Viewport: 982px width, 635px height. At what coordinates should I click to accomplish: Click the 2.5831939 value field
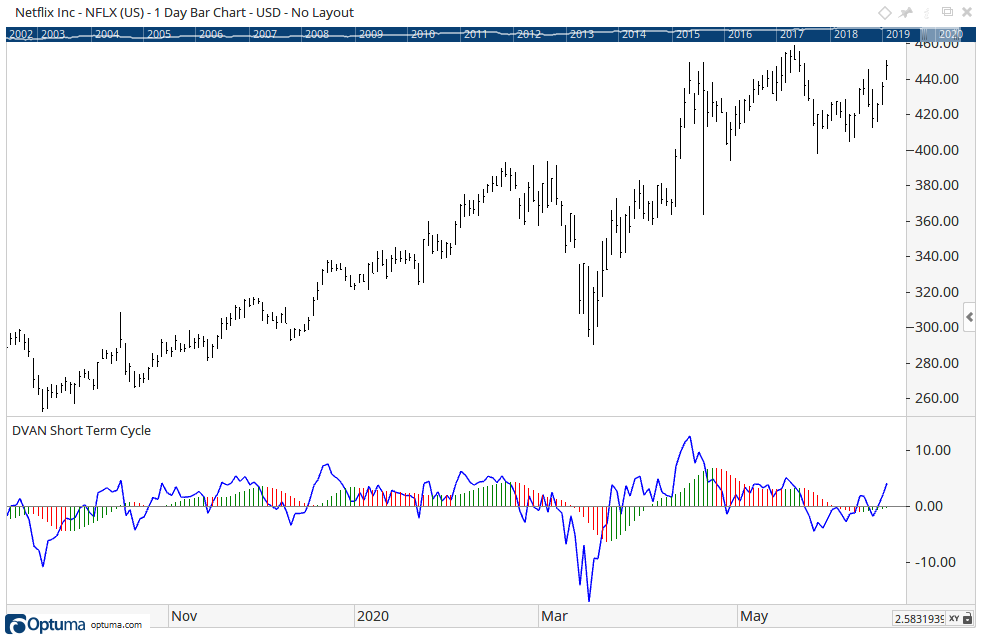[919, 619]
